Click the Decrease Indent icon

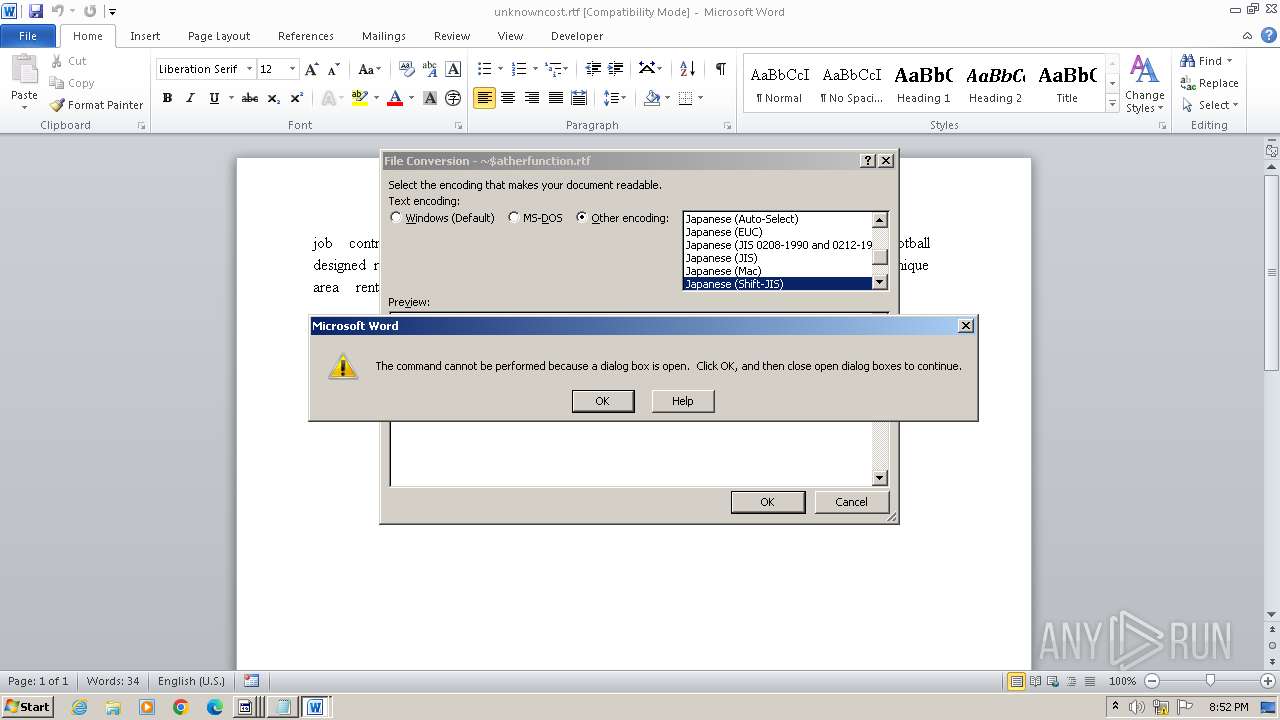point(593,69)
